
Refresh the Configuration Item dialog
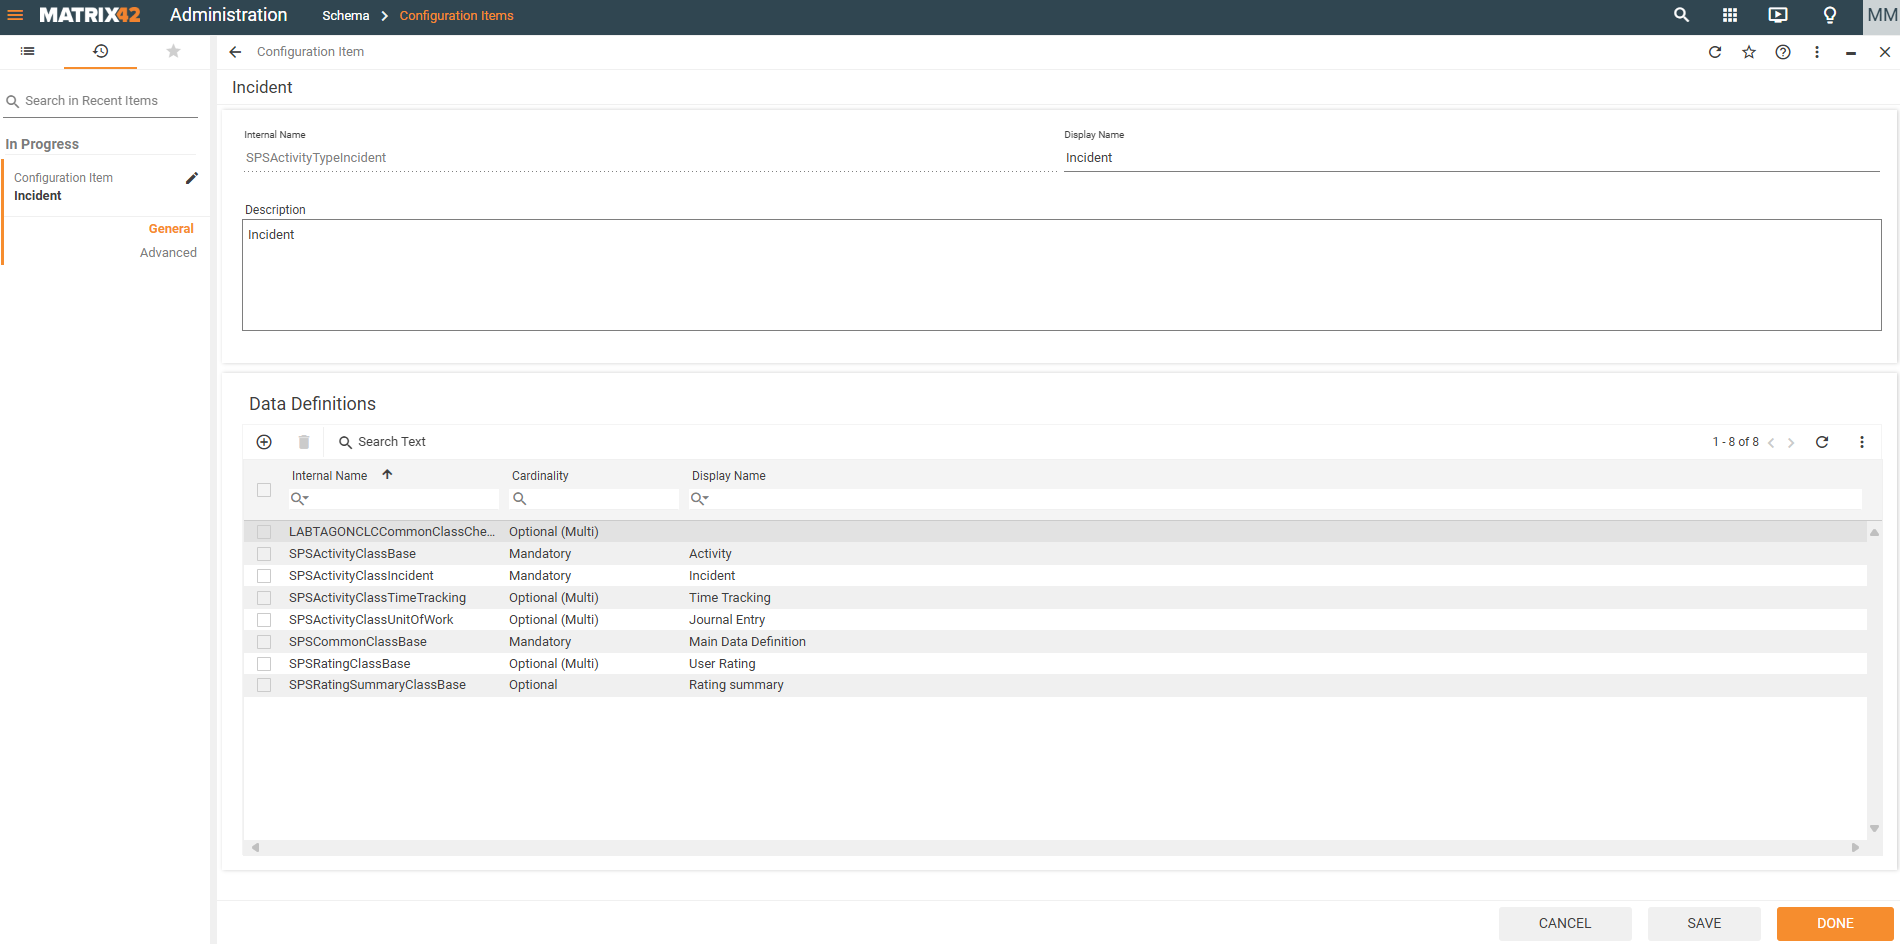[1715, 52]
